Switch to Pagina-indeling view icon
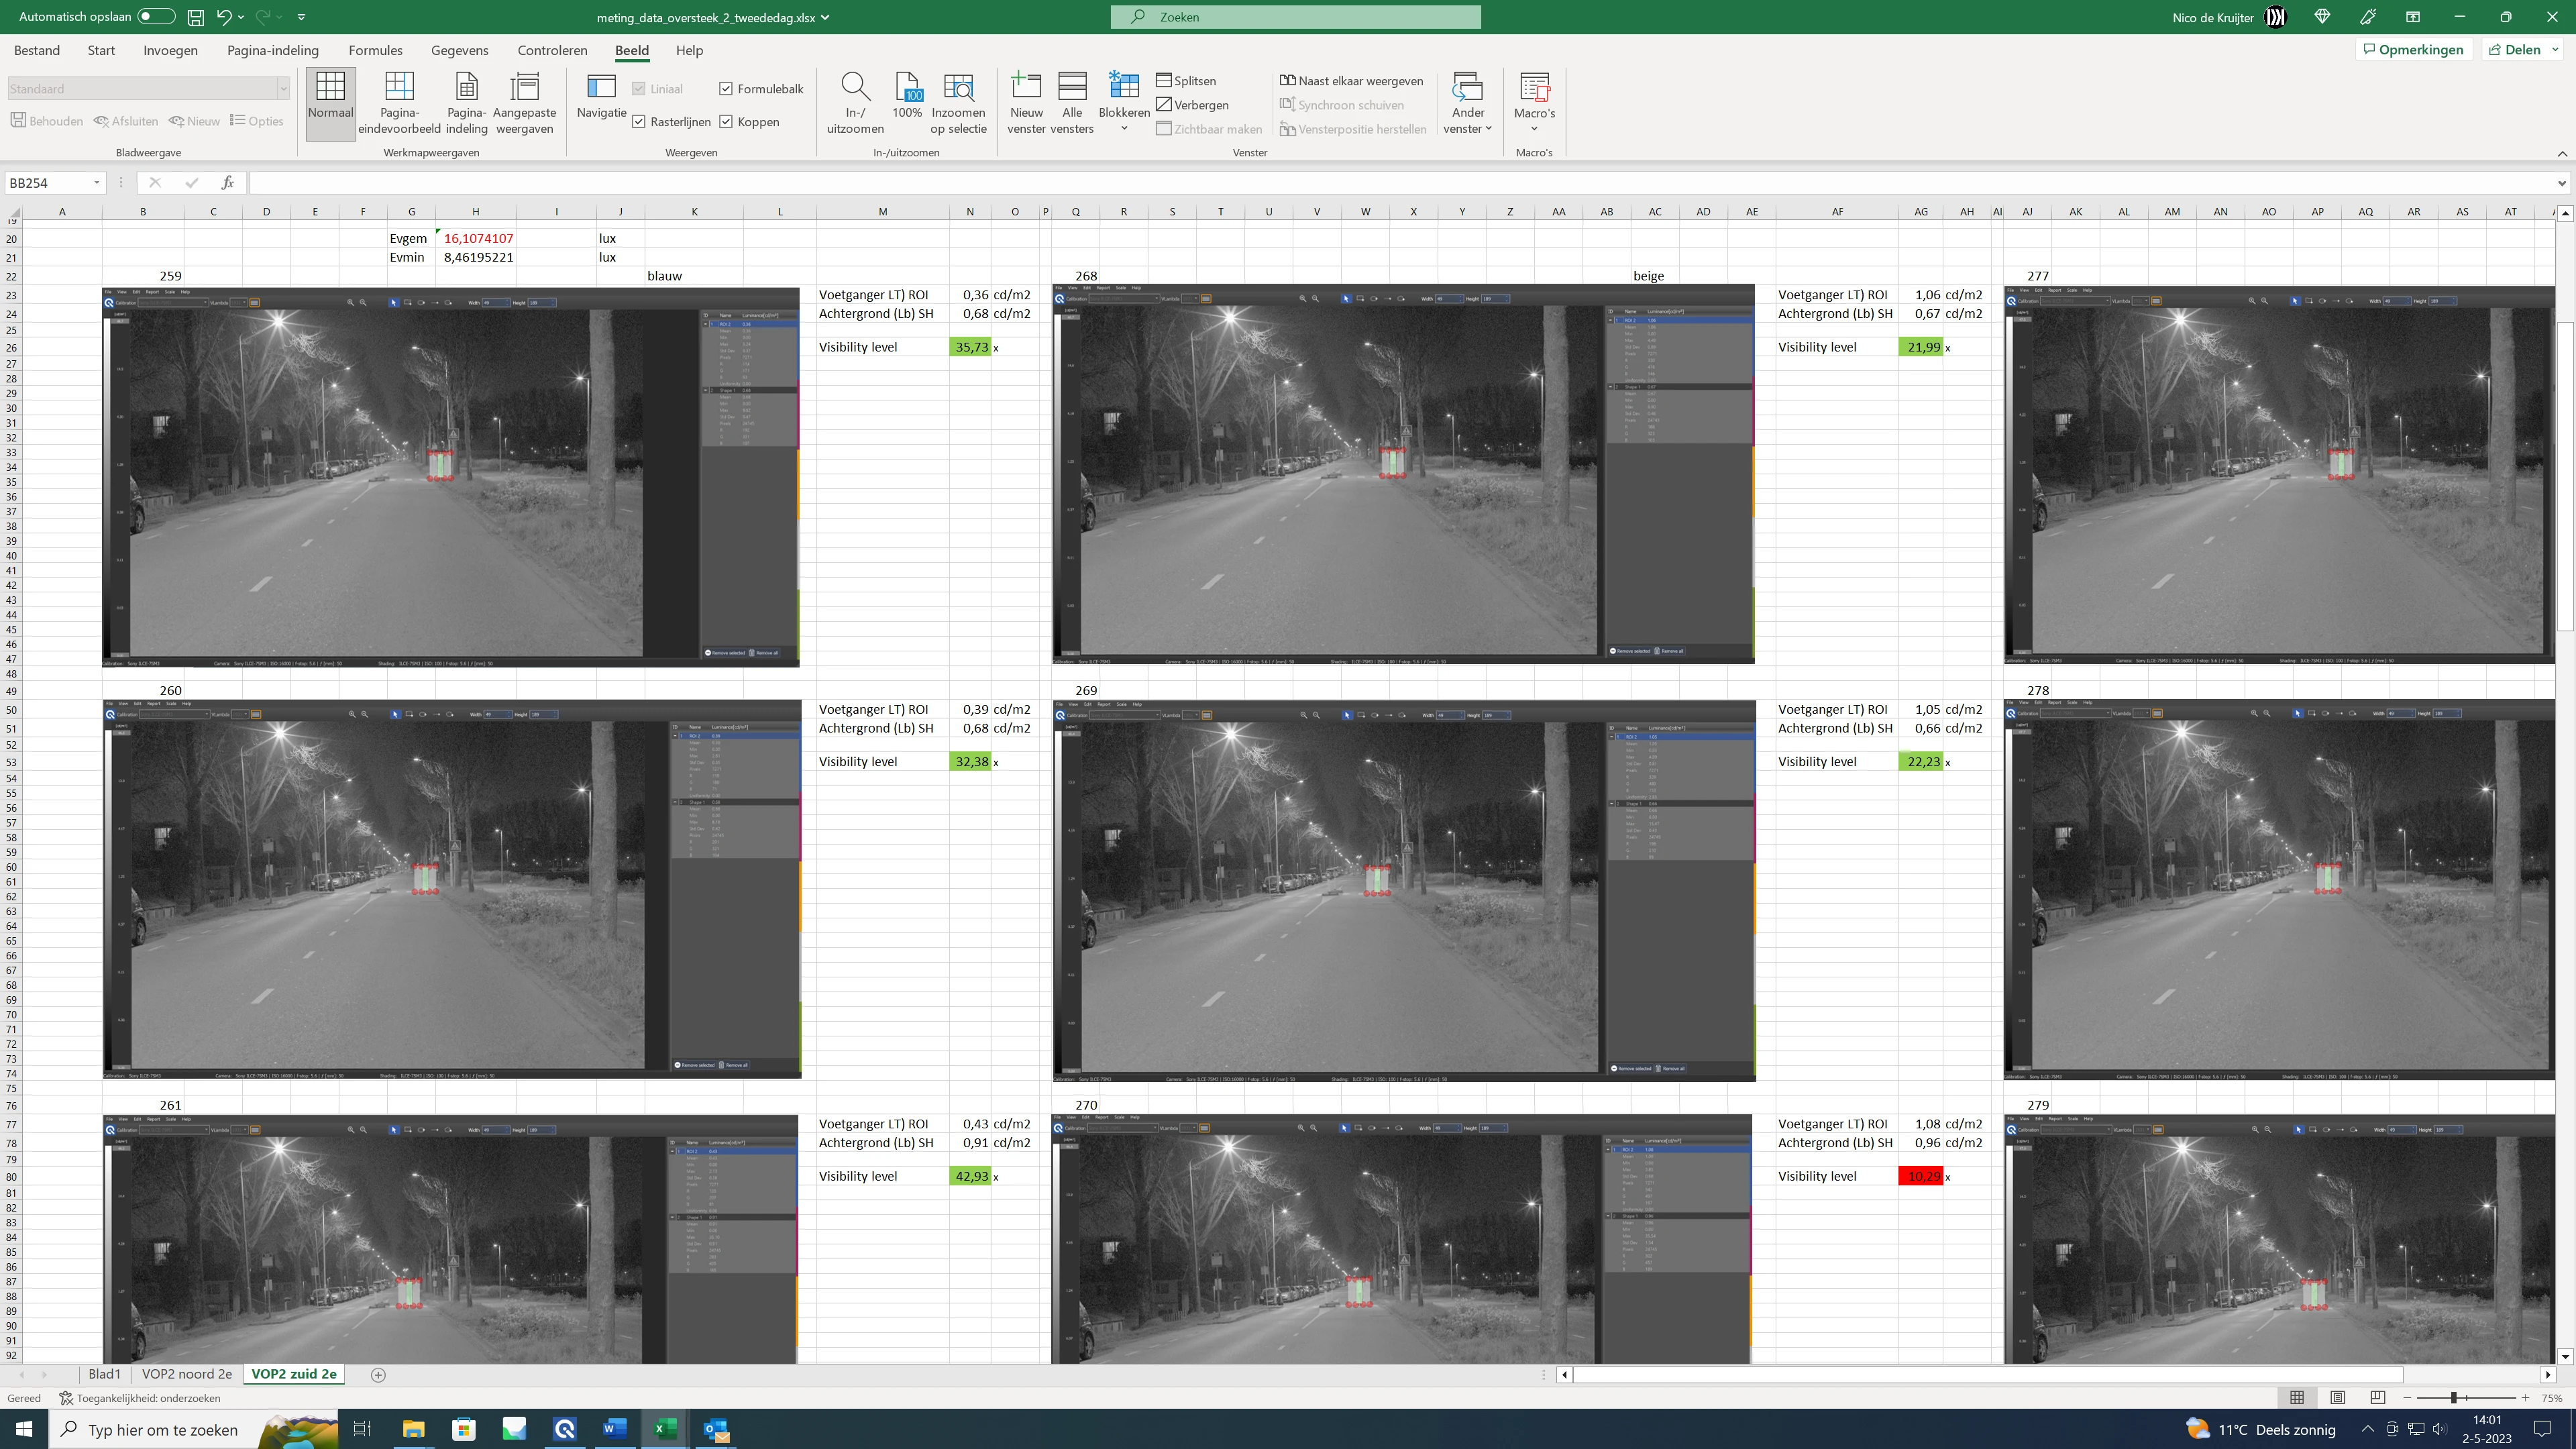The height and width of the screenshot is (1449, 2576). [x=466, y=104]
